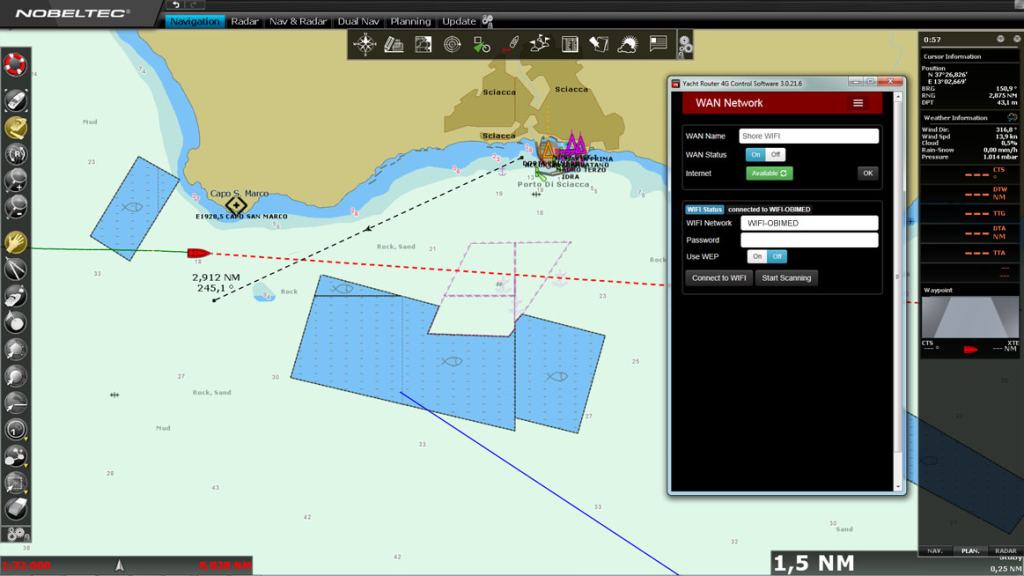Select the dividers measurement tool
Screen dimensions: 1024x576
[x=15, y=269]
